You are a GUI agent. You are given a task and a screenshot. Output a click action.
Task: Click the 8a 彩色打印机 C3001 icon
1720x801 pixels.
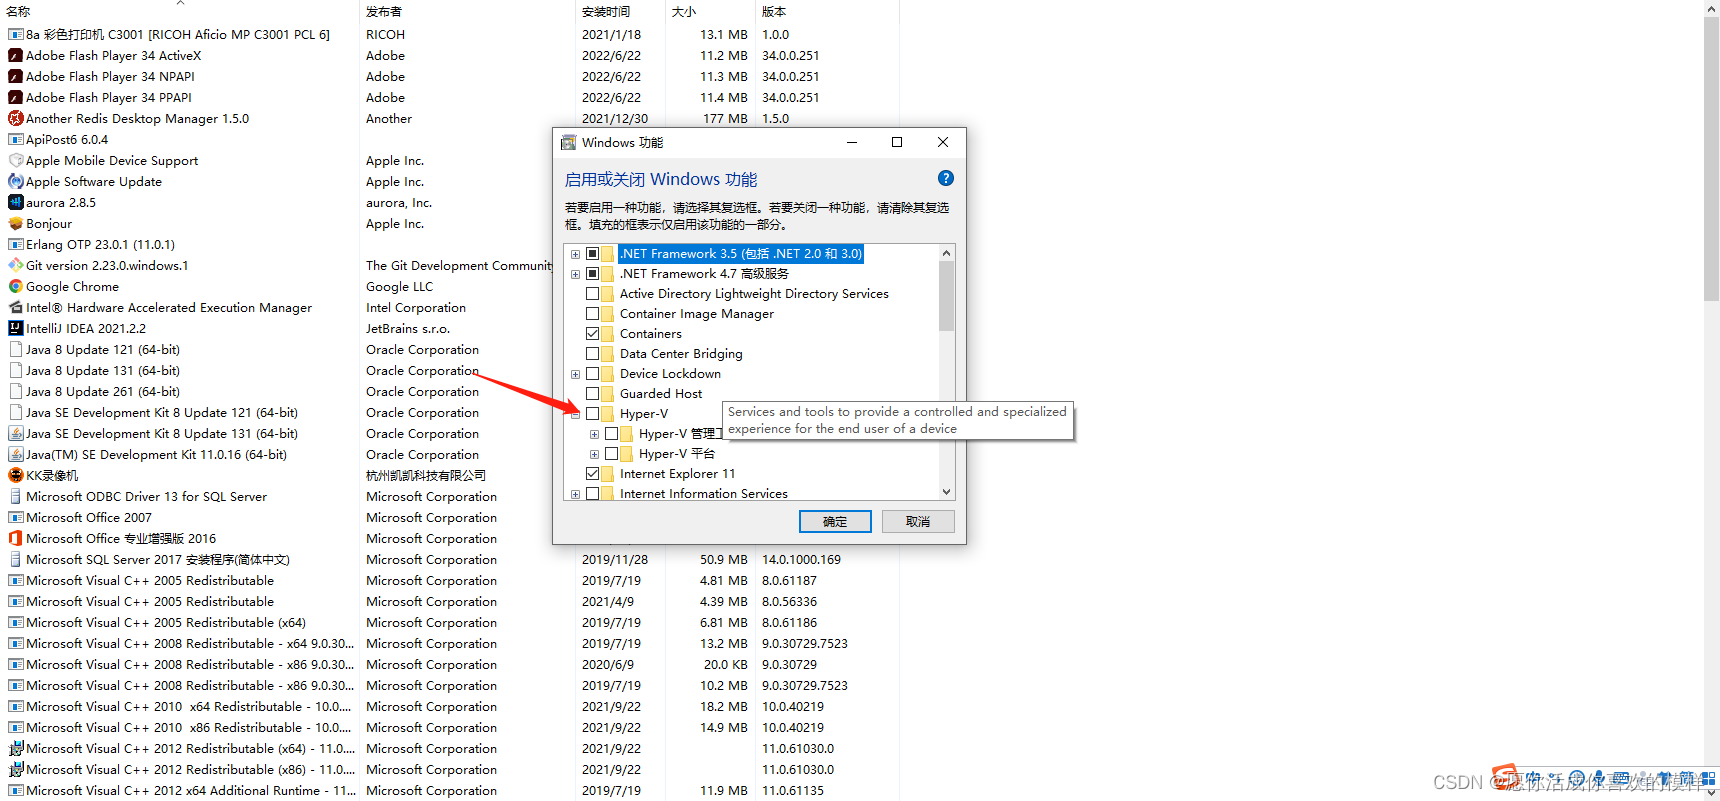(16, 34)
